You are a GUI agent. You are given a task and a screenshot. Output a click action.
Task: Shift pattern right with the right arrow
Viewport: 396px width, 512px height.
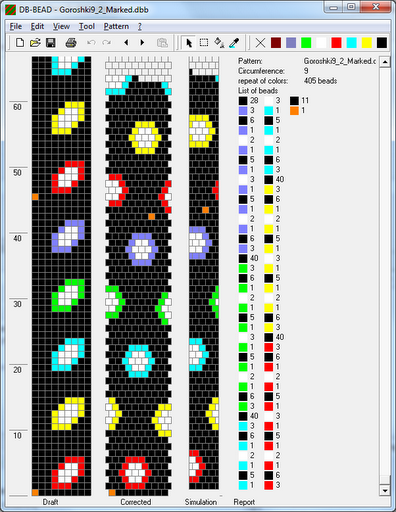142,43
